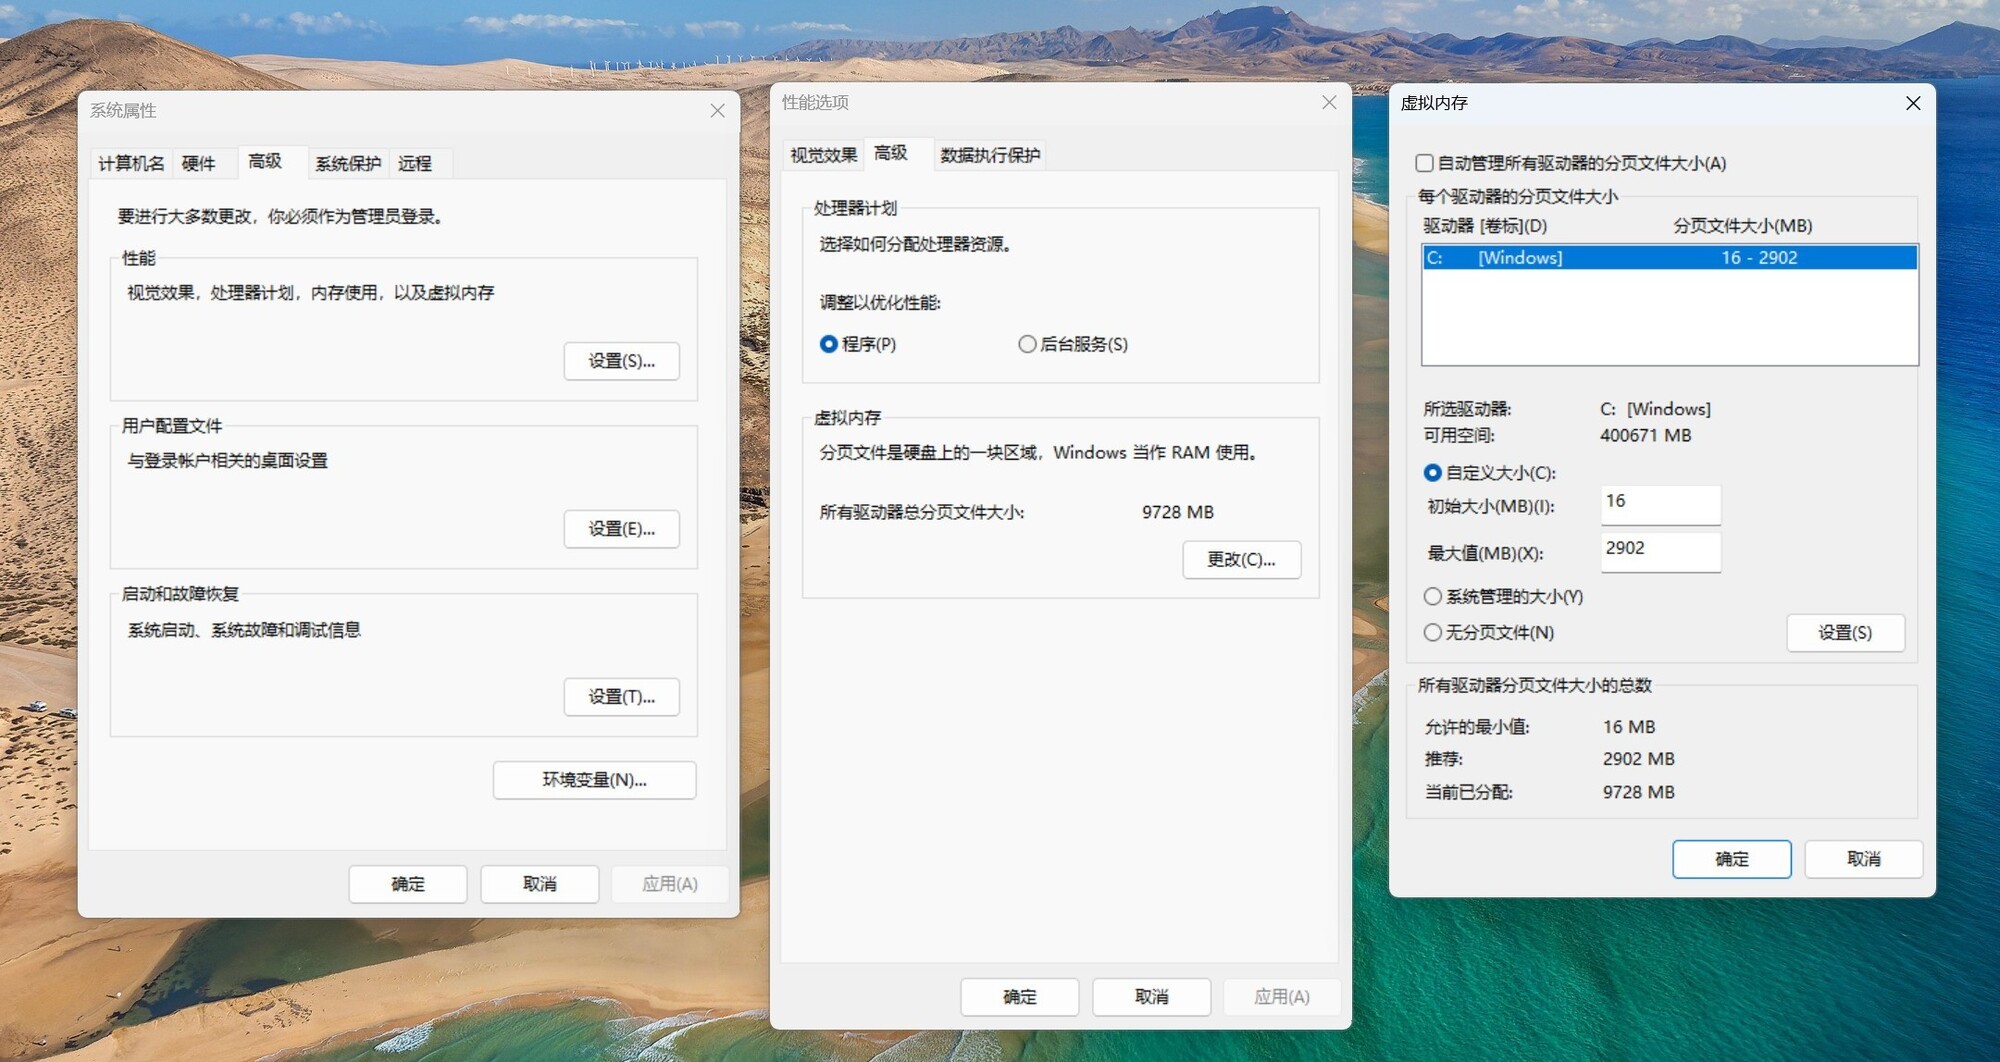
Task: Select the 系统管理的大小 radio option
Action: (x=1433, y=596)
